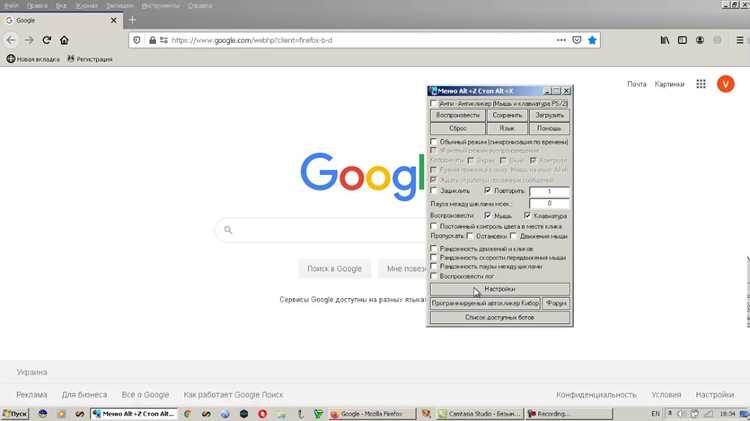Open the Пуск start button

click(x=15, y=414)
